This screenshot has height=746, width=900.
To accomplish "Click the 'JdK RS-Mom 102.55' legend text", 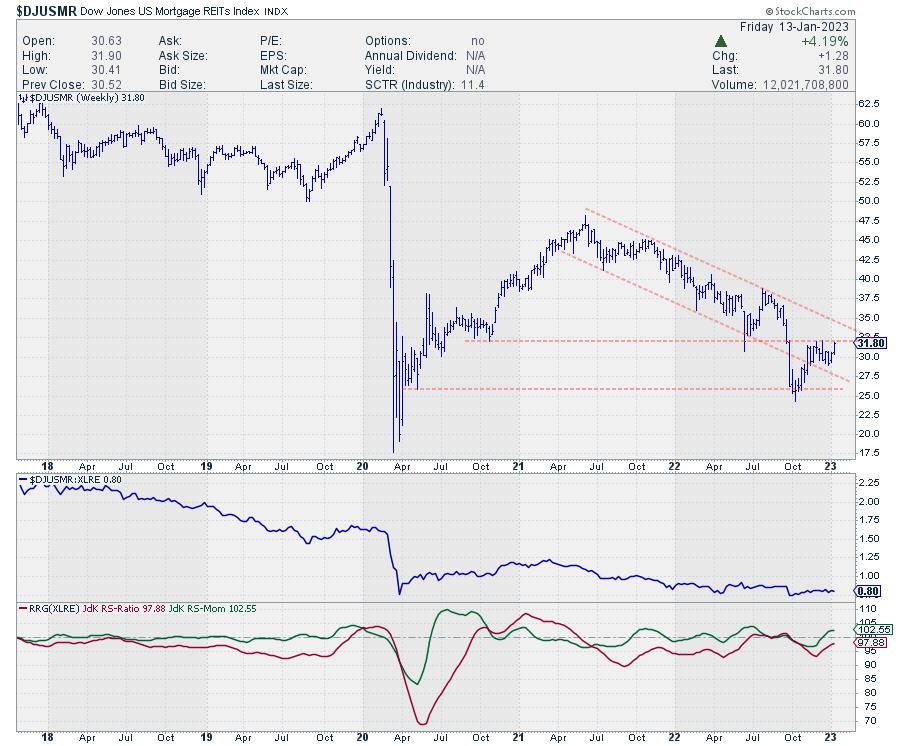I will point(212,608).
